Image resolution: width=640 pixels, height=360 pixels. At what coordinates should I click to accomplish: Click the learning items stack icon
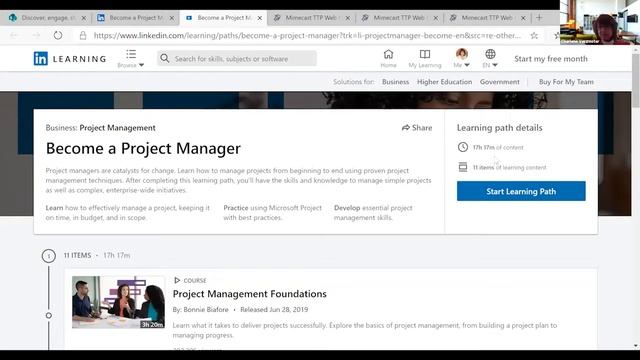(x=462, y=167)
